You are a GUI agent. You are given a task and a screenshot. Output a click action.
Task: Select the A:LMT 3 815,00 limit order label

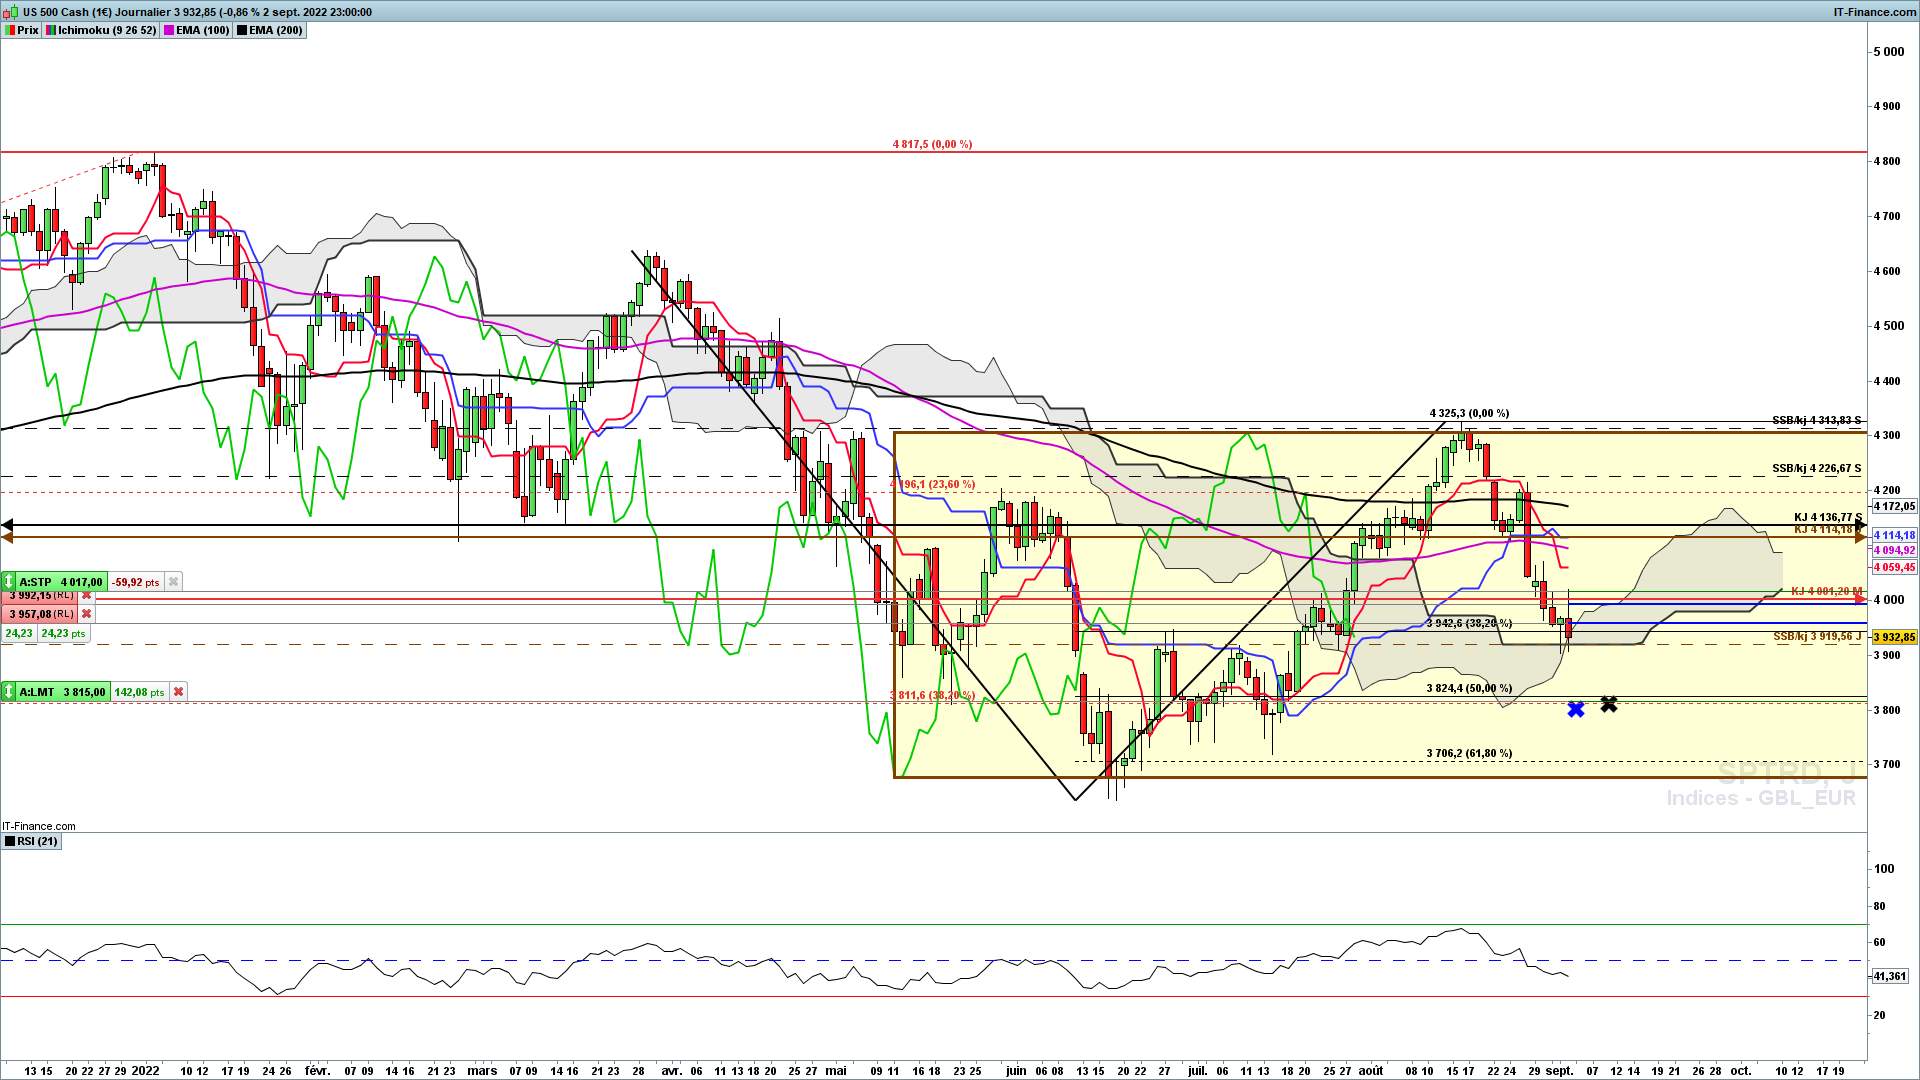point(62,692)
